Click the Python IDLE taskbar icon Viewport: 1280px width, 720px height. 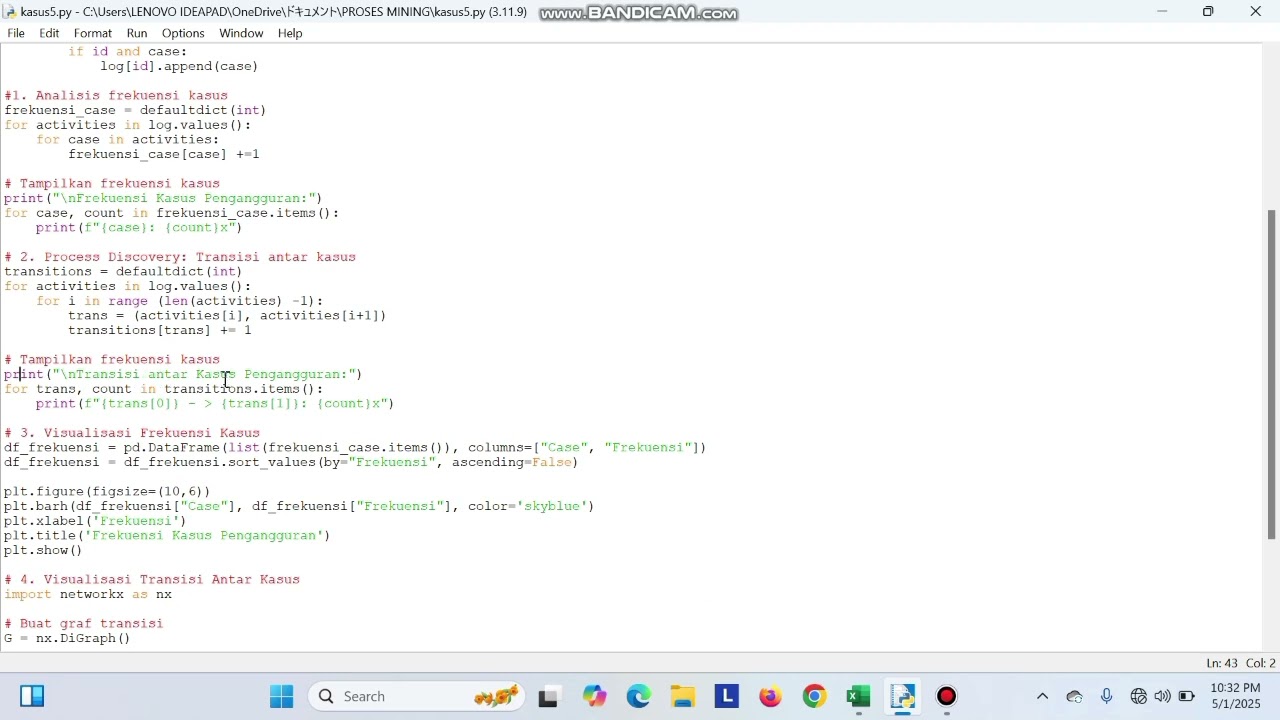[x=903, y=696]
